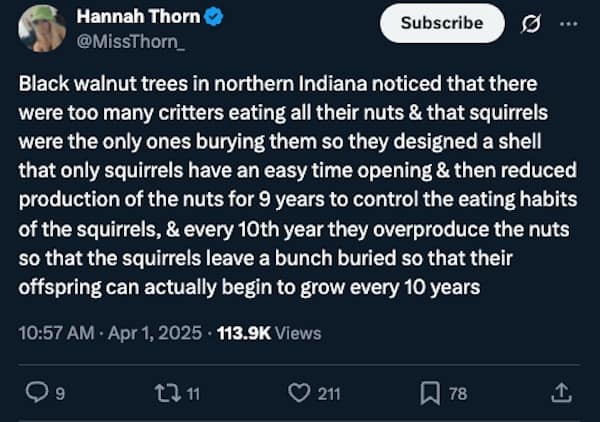Image resolution: width=600 pixels, height=422 pixels.
Task: Click the reply speech bubble icon
Action: [x=33, y=393]
